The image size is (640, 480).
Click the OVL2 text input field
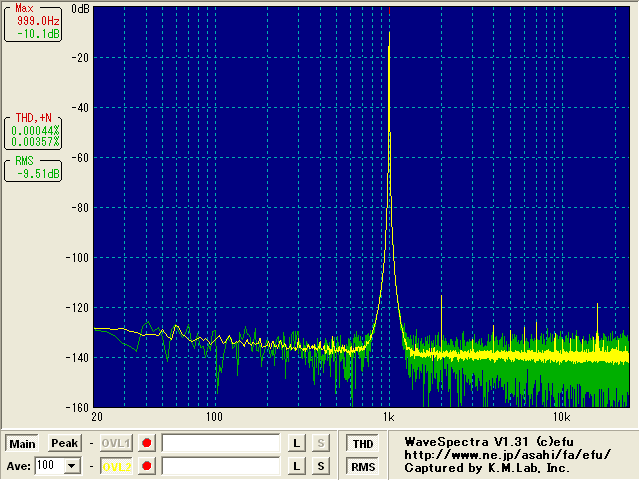(221, 466)
